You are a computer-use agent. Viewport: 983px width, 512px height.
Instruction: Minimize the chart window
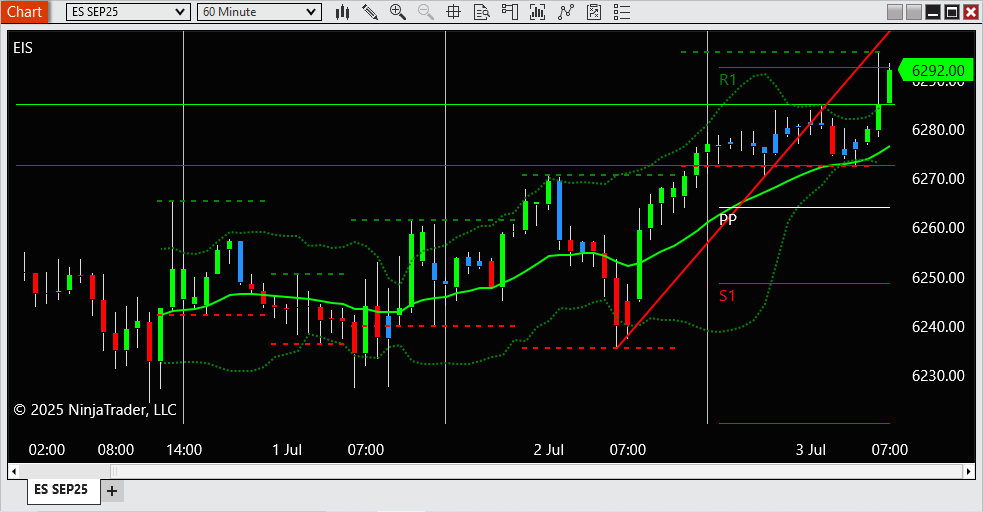(x=933, y=12)
